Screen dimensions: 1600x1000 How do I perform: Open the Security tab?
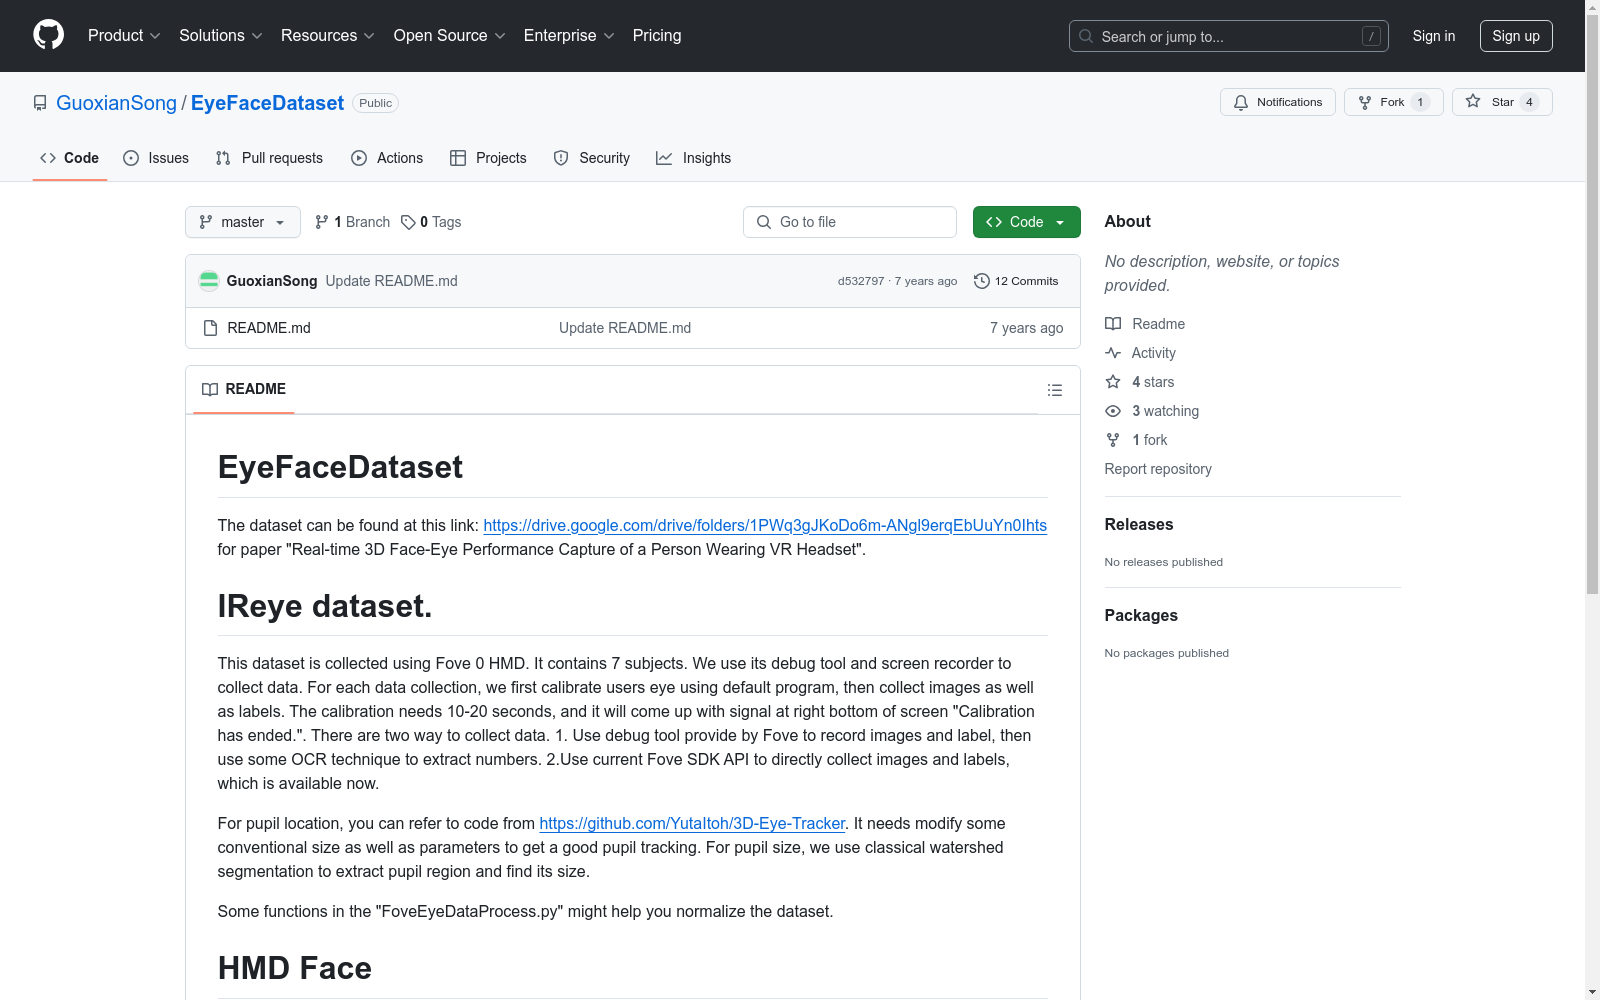tap(592, 158)
